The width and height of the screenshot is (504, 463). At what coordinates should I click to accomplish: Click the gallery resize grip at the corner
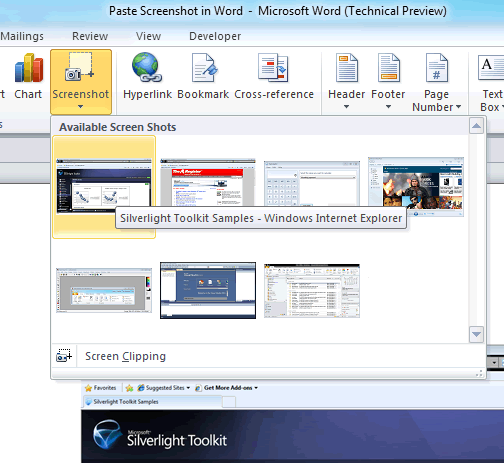[480, 373]
